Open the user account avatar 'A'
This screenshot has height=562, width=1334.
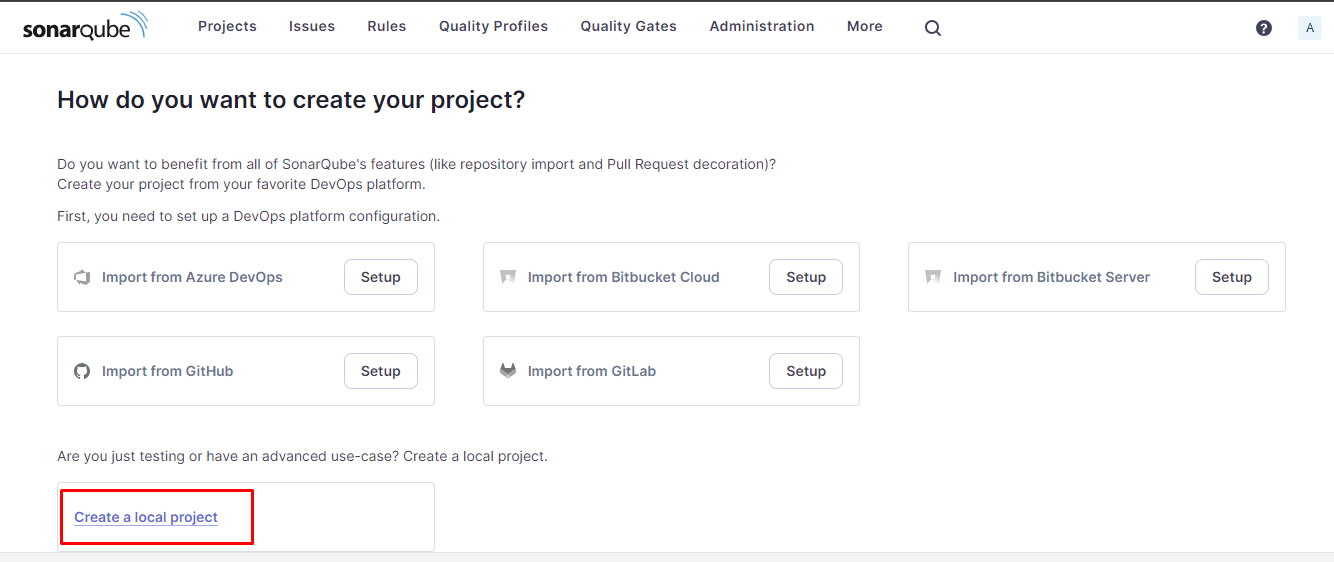1310,28
